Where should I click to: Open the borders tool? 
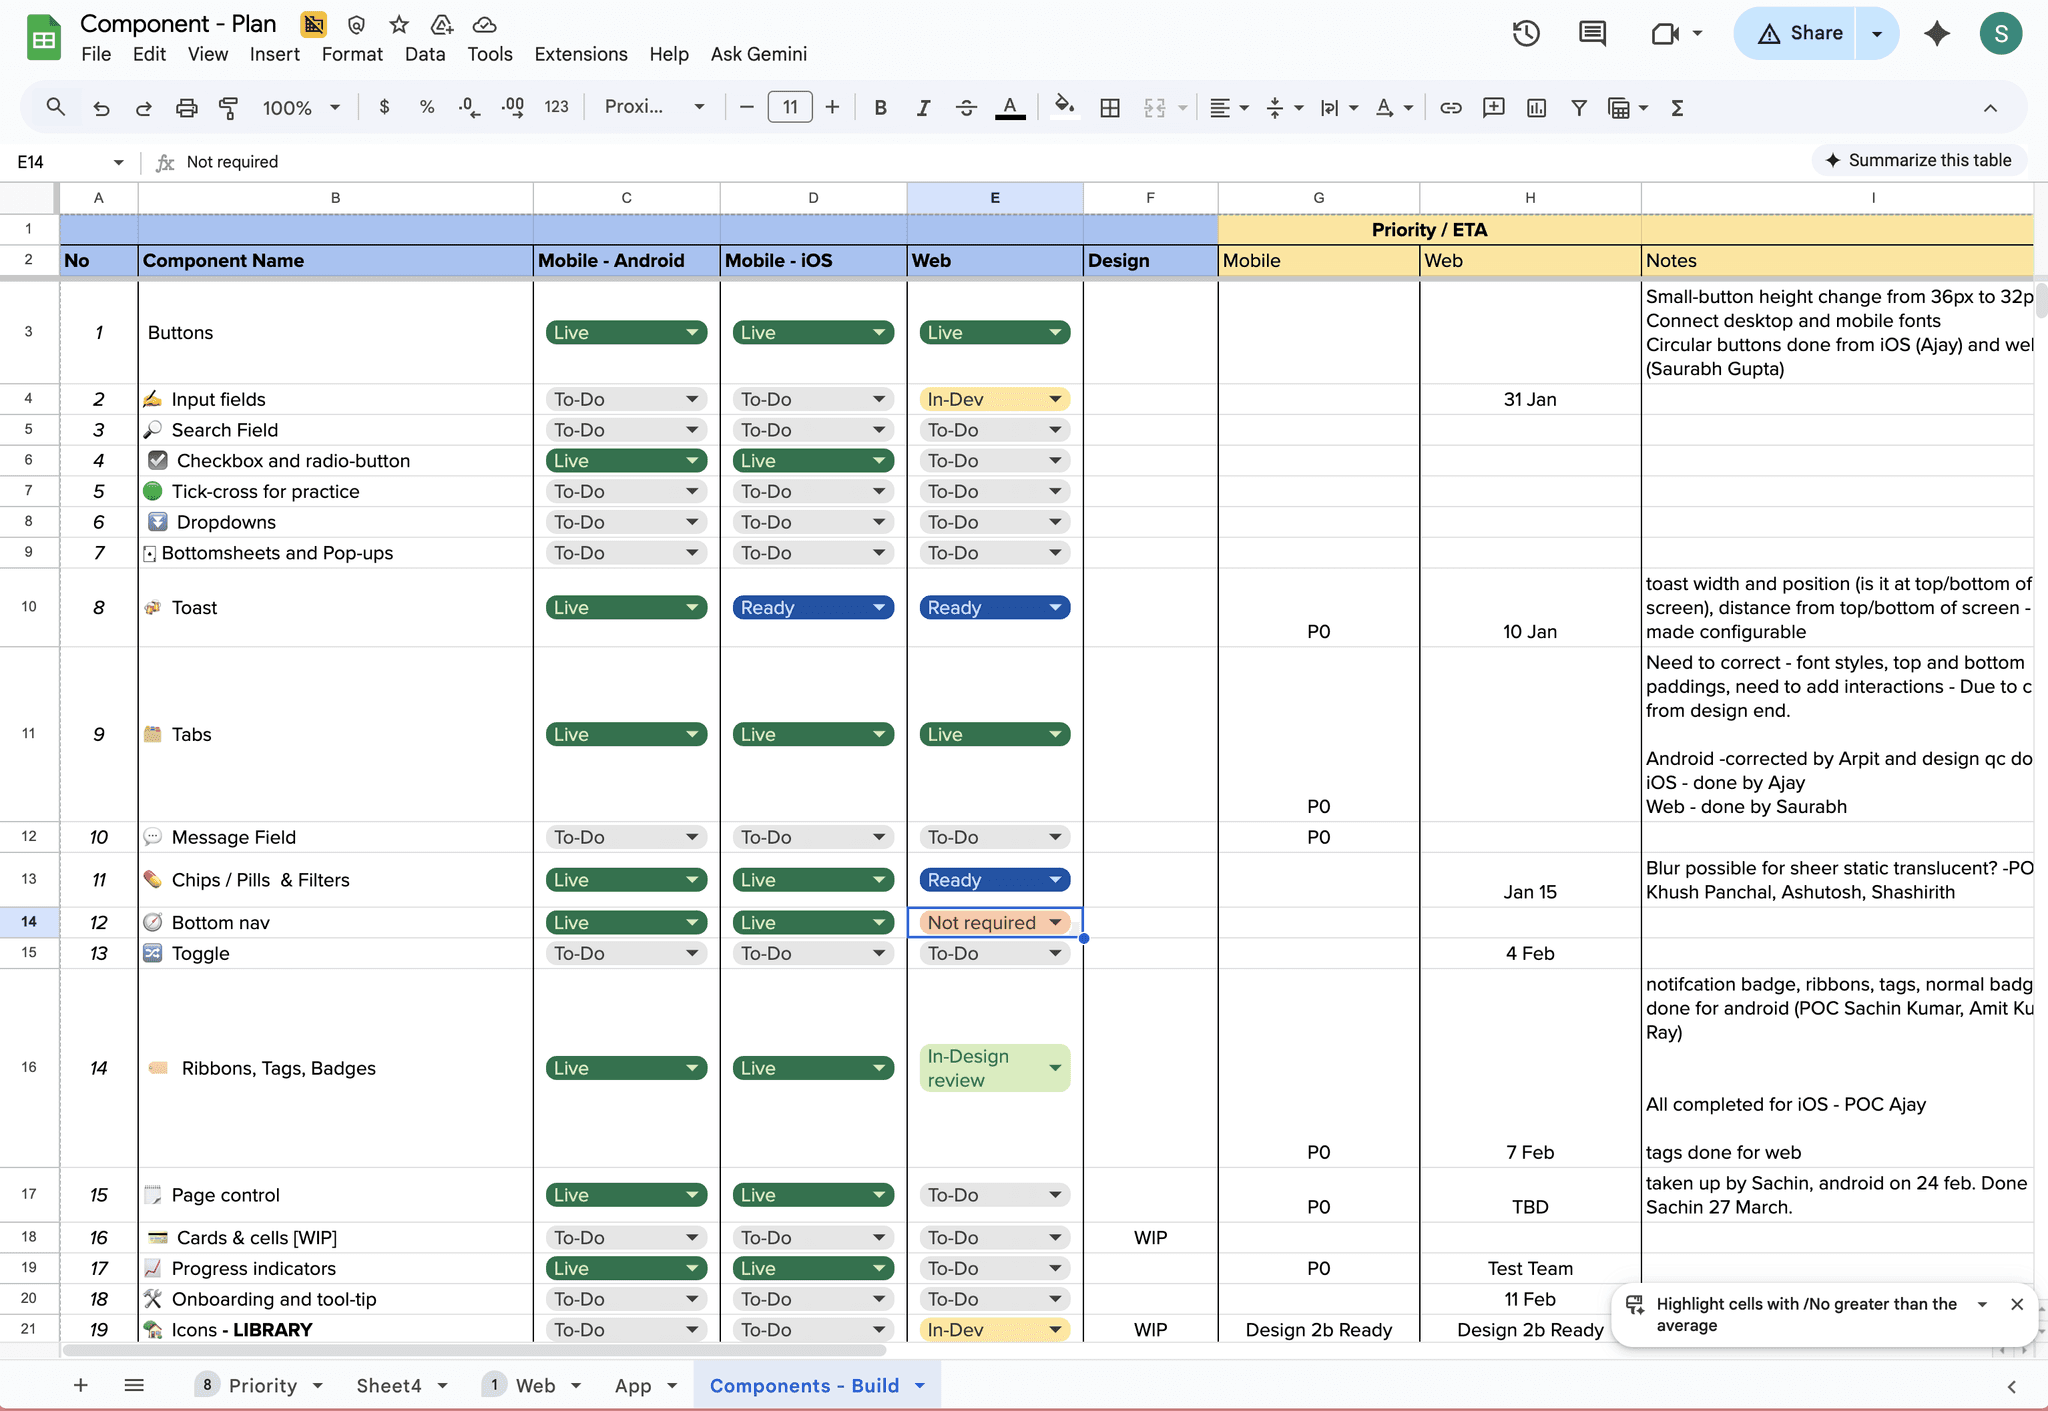coord(1110,108)
